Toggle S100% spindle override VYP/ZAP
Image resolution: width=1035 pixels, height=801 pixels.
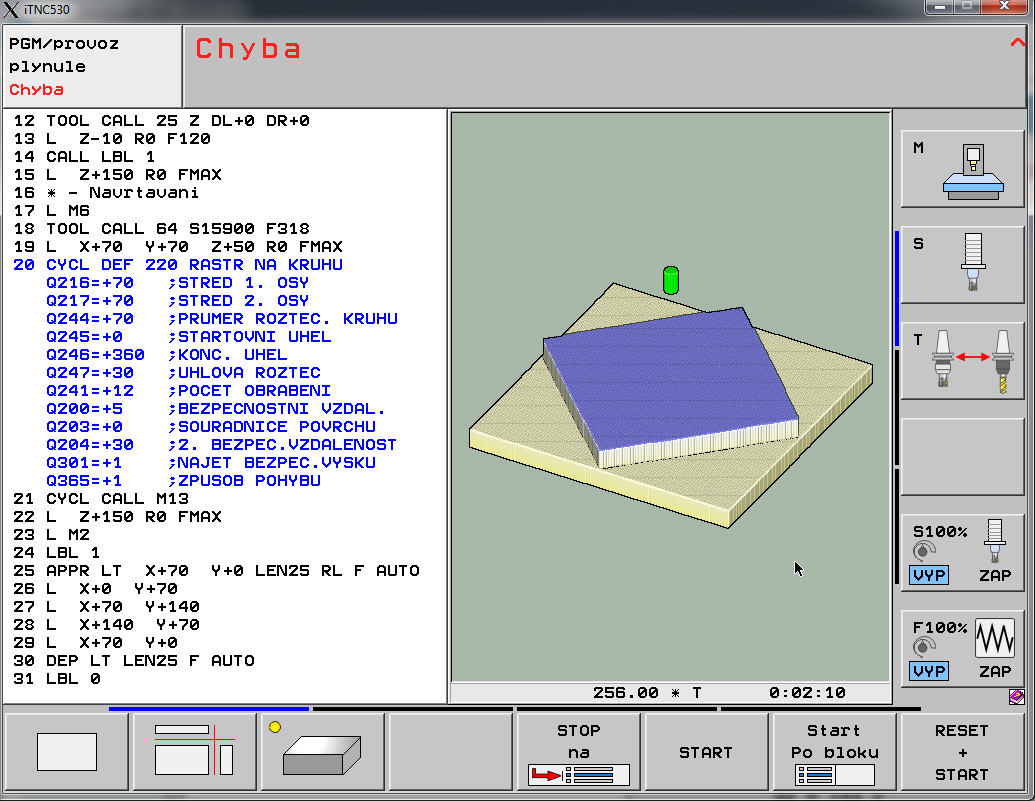(962, 551)
